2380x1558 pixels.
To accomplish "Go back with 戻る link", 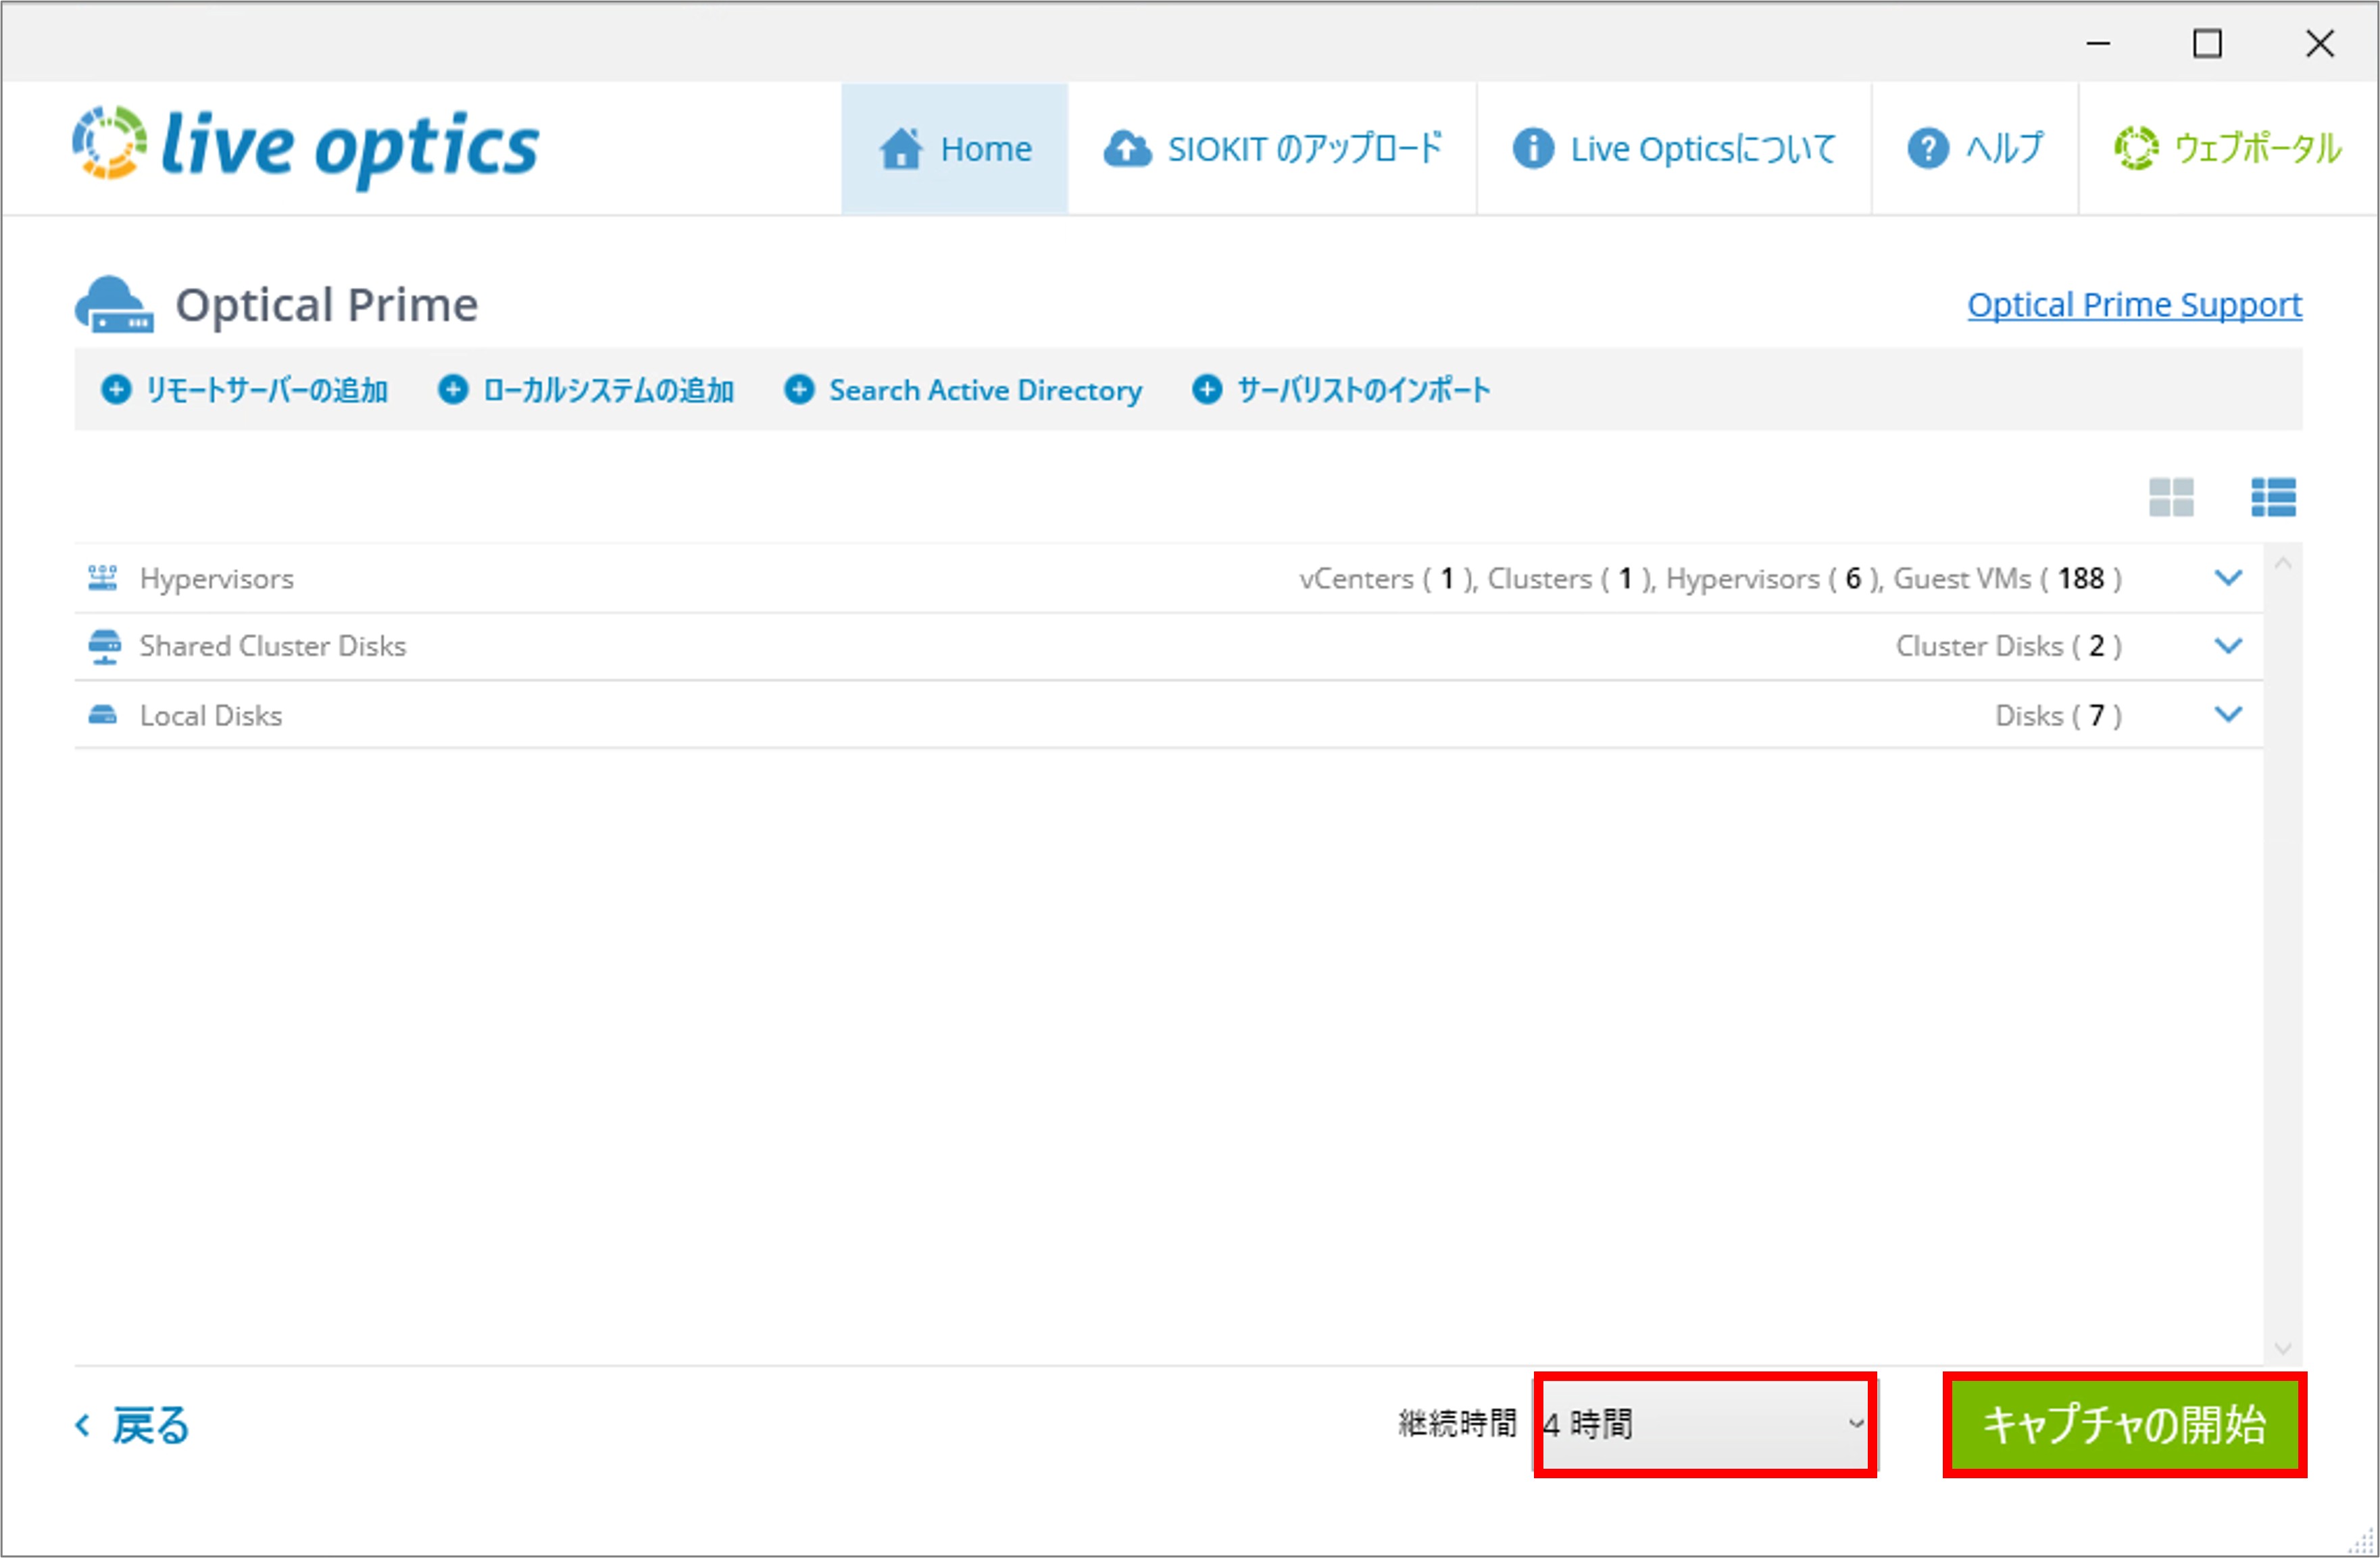I will pos(132,1425).
